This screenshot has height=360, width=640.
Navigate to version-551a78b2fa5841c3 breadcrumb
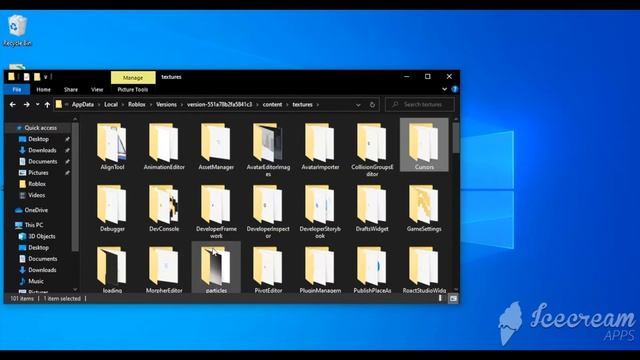pos(220,105)
